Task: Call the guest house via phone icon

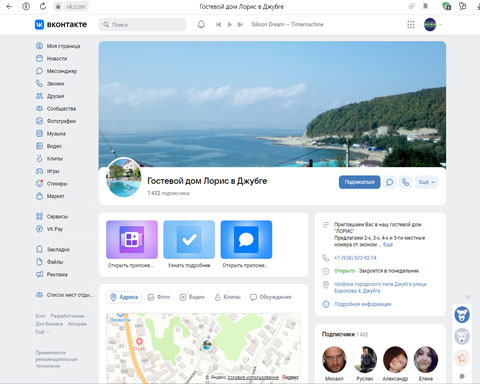Action: click(x=405, y=182)
